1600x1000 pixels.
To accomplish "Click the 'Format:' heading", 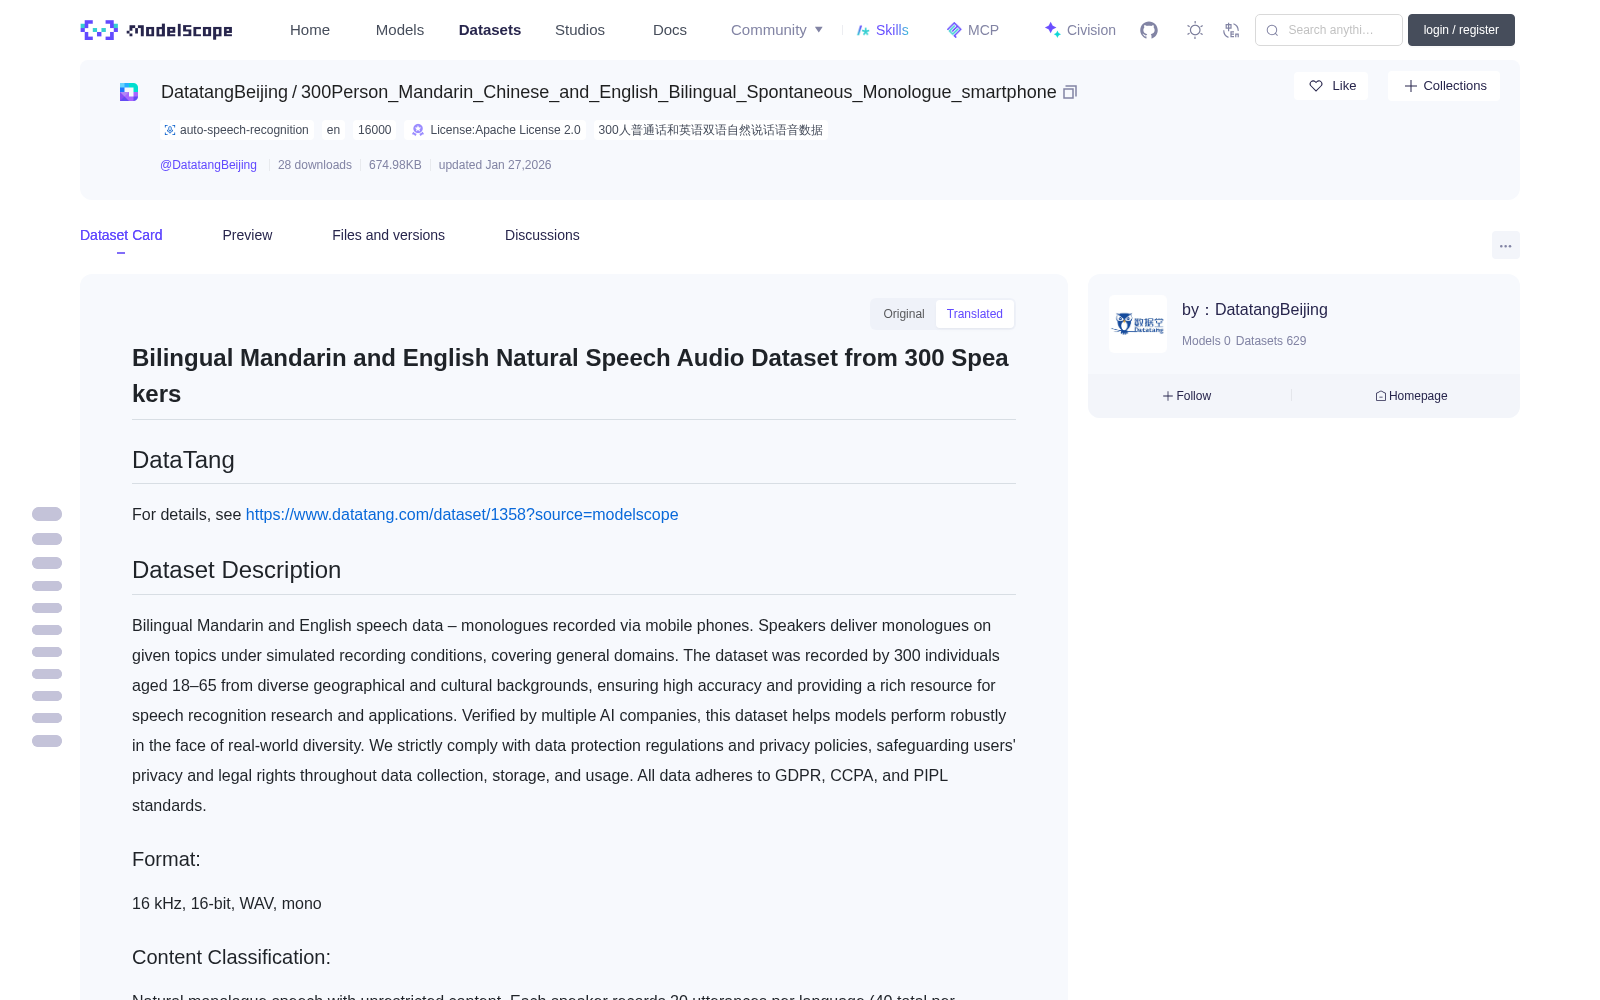I will pyautogui.click(x=166, y=859).
